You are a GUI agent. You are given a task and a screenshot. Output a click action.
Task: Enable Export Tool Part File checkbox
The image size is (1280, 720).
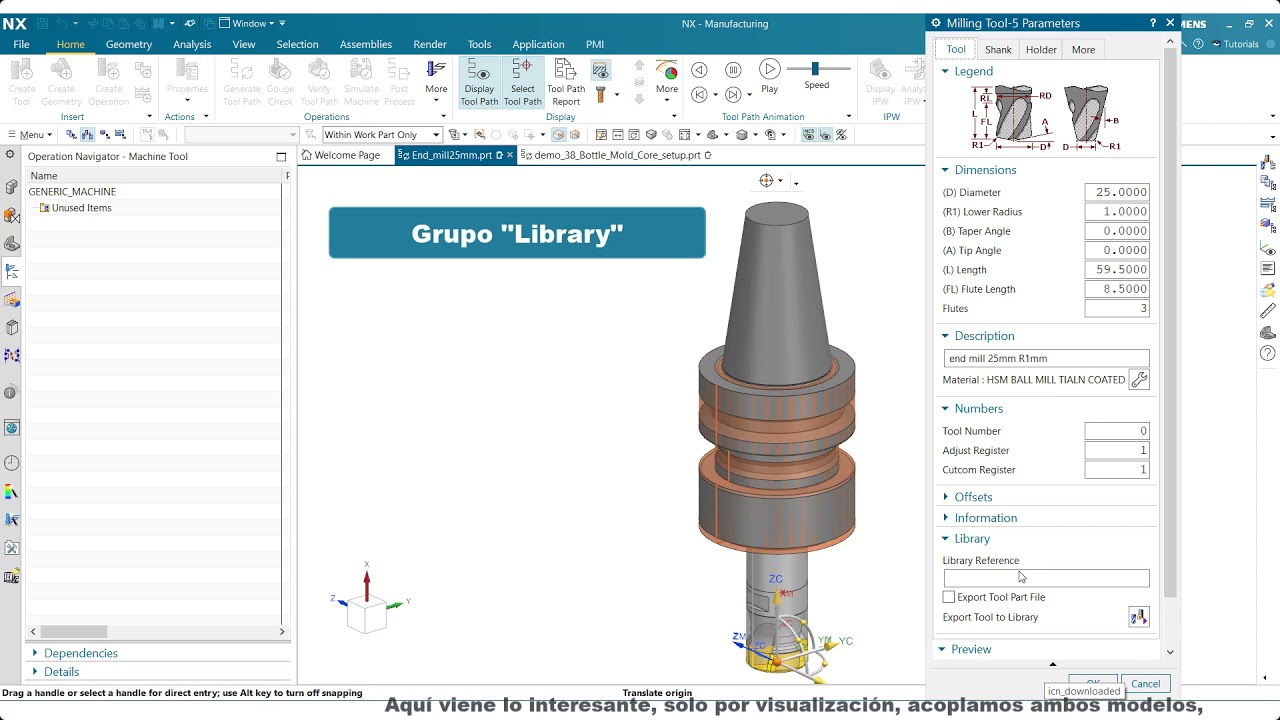(x=949, y=597)
